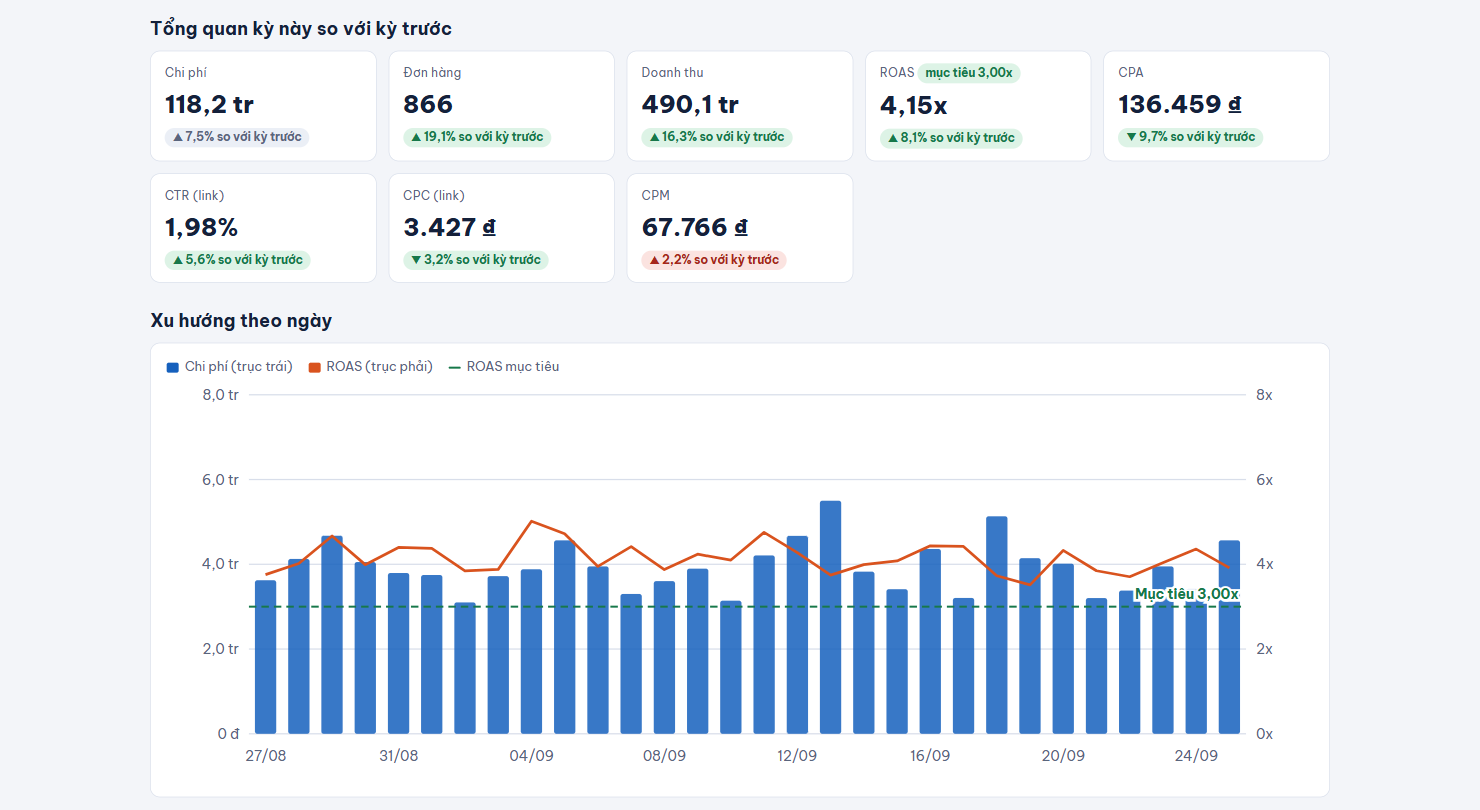Click the 7,5% so với kỳ trước badge

click(x=237, y=137)
